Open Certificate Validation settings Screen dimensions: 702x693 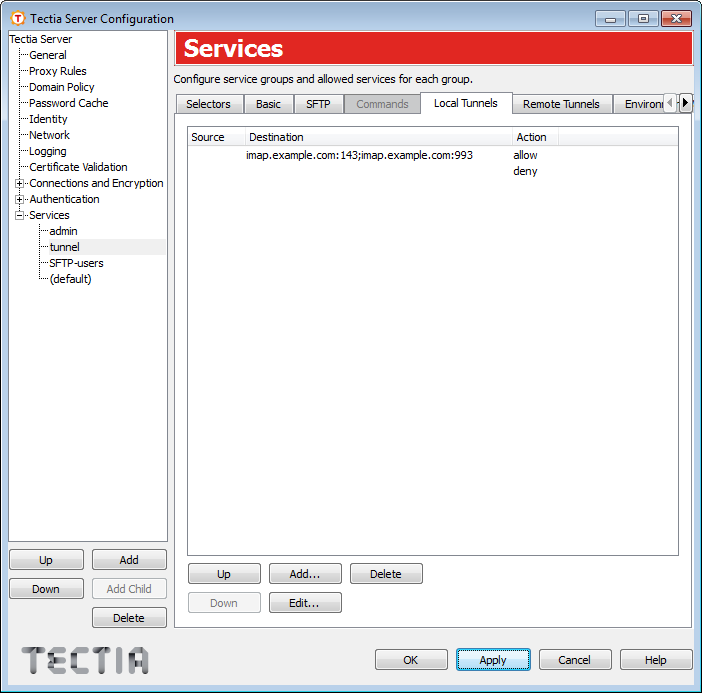78,167
